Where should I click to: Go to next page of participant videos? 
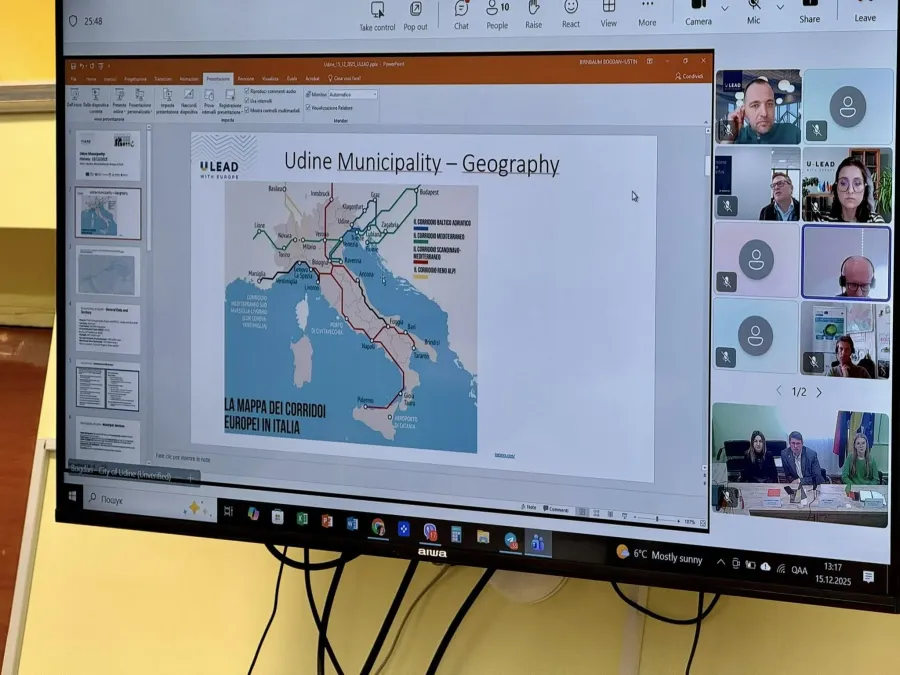[819, 392]
